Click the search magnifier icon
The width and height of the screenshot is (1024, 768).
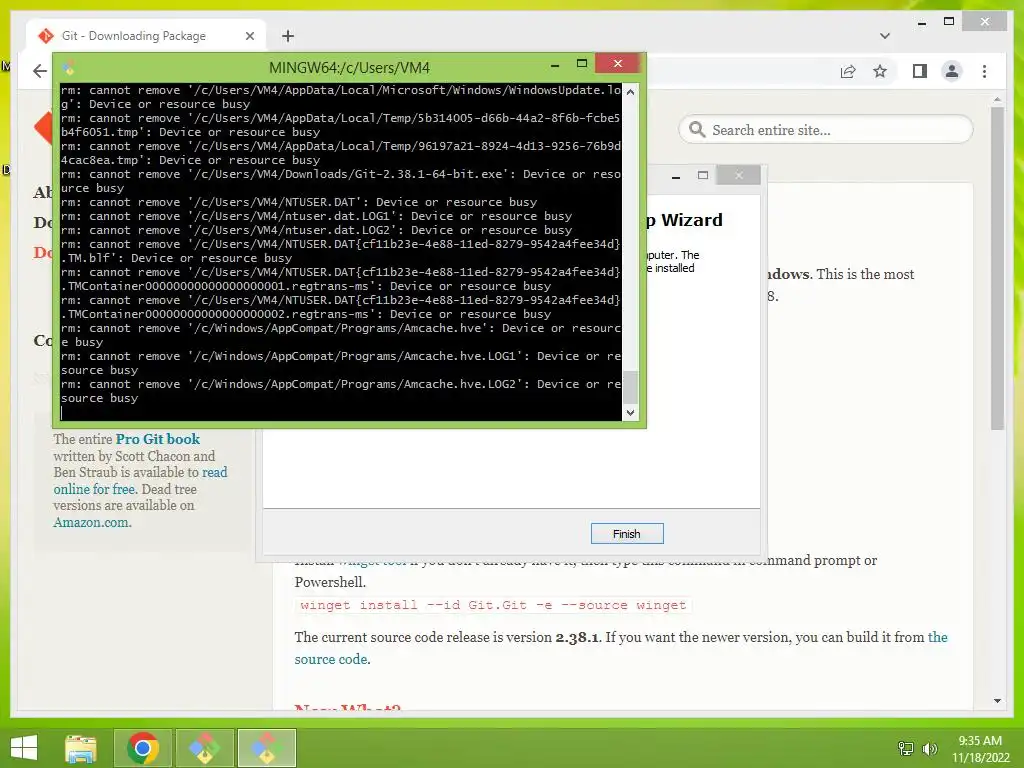click(697, 129)
